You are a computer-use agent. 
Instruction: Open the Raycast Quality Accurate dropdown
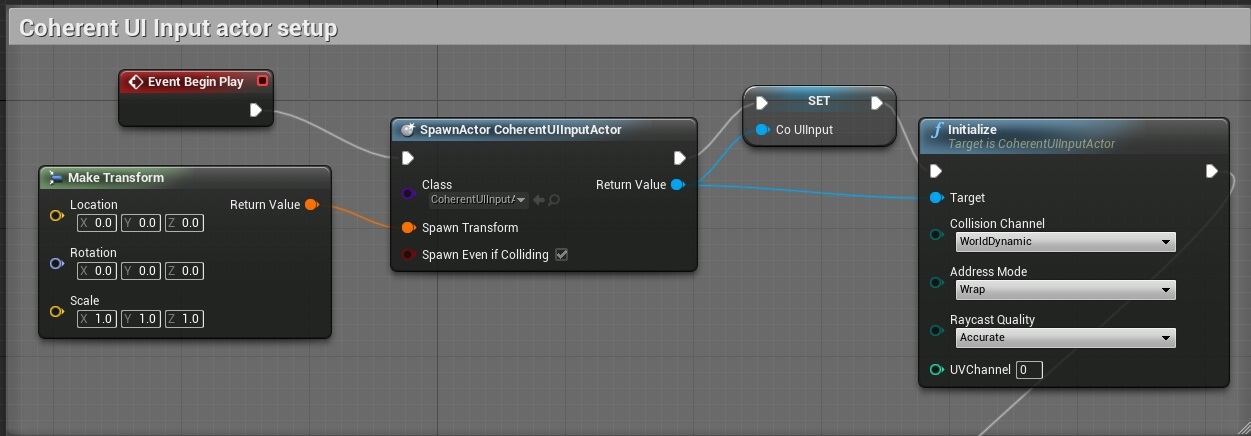point(1065,338)
